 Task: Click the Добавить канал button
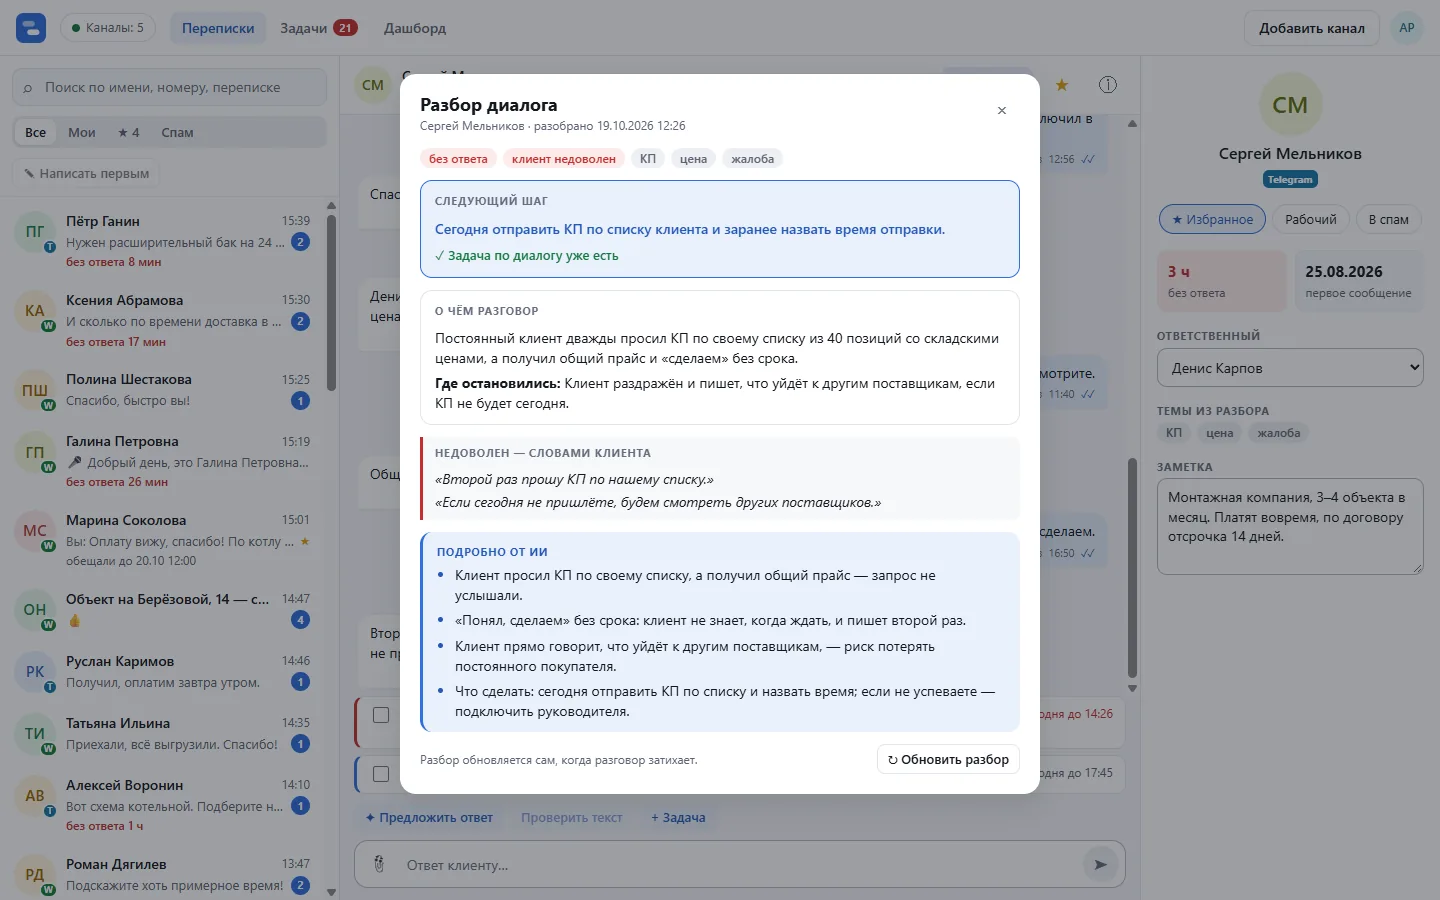click(x=1312, y=28)
